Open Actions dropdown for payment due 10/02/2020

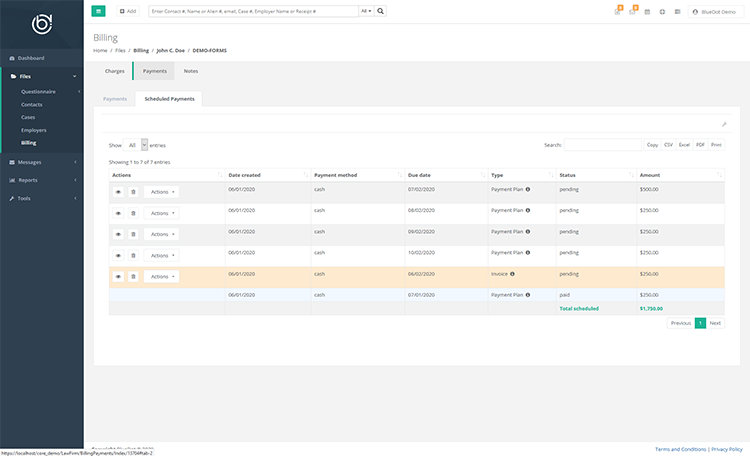coord(162,255)
